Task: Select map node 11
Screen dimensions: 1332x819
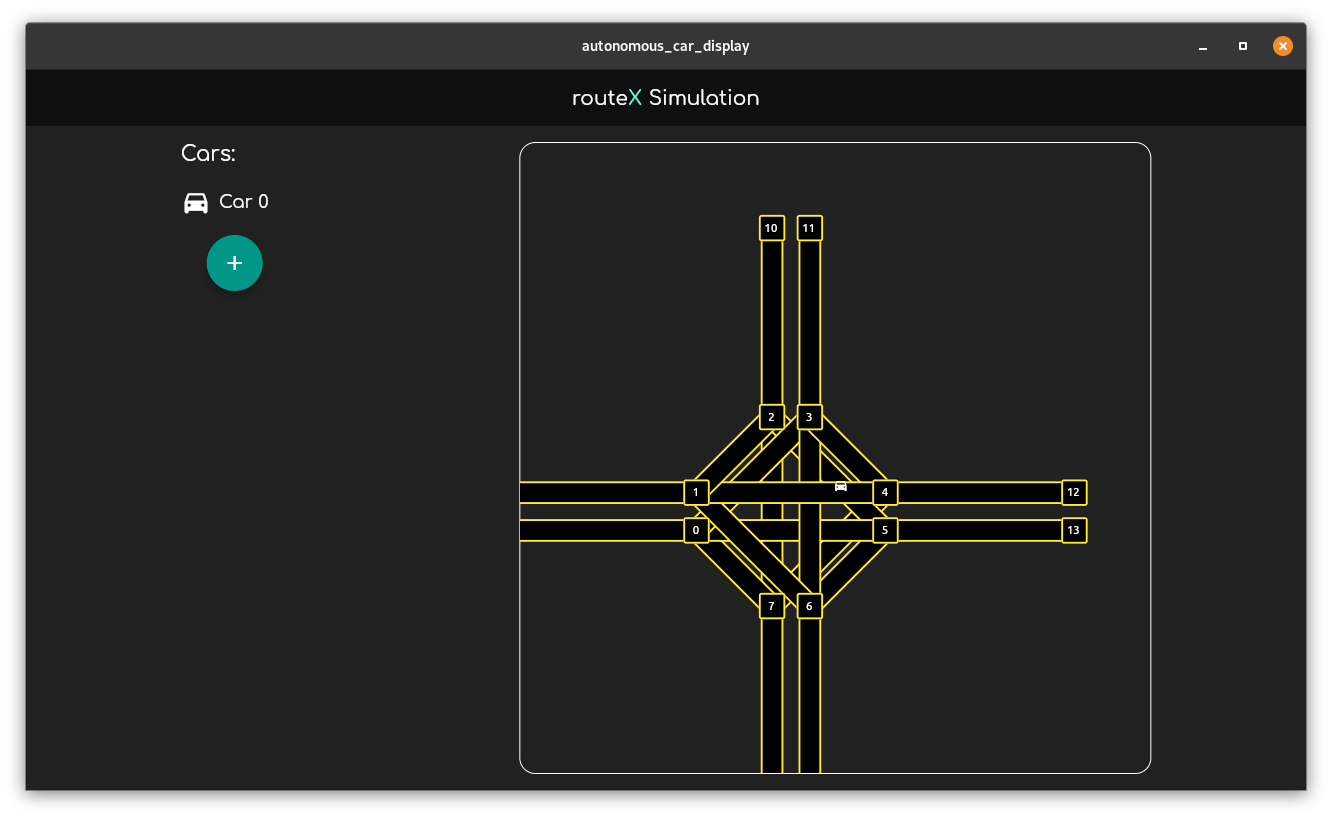Action: coord(809,228)
